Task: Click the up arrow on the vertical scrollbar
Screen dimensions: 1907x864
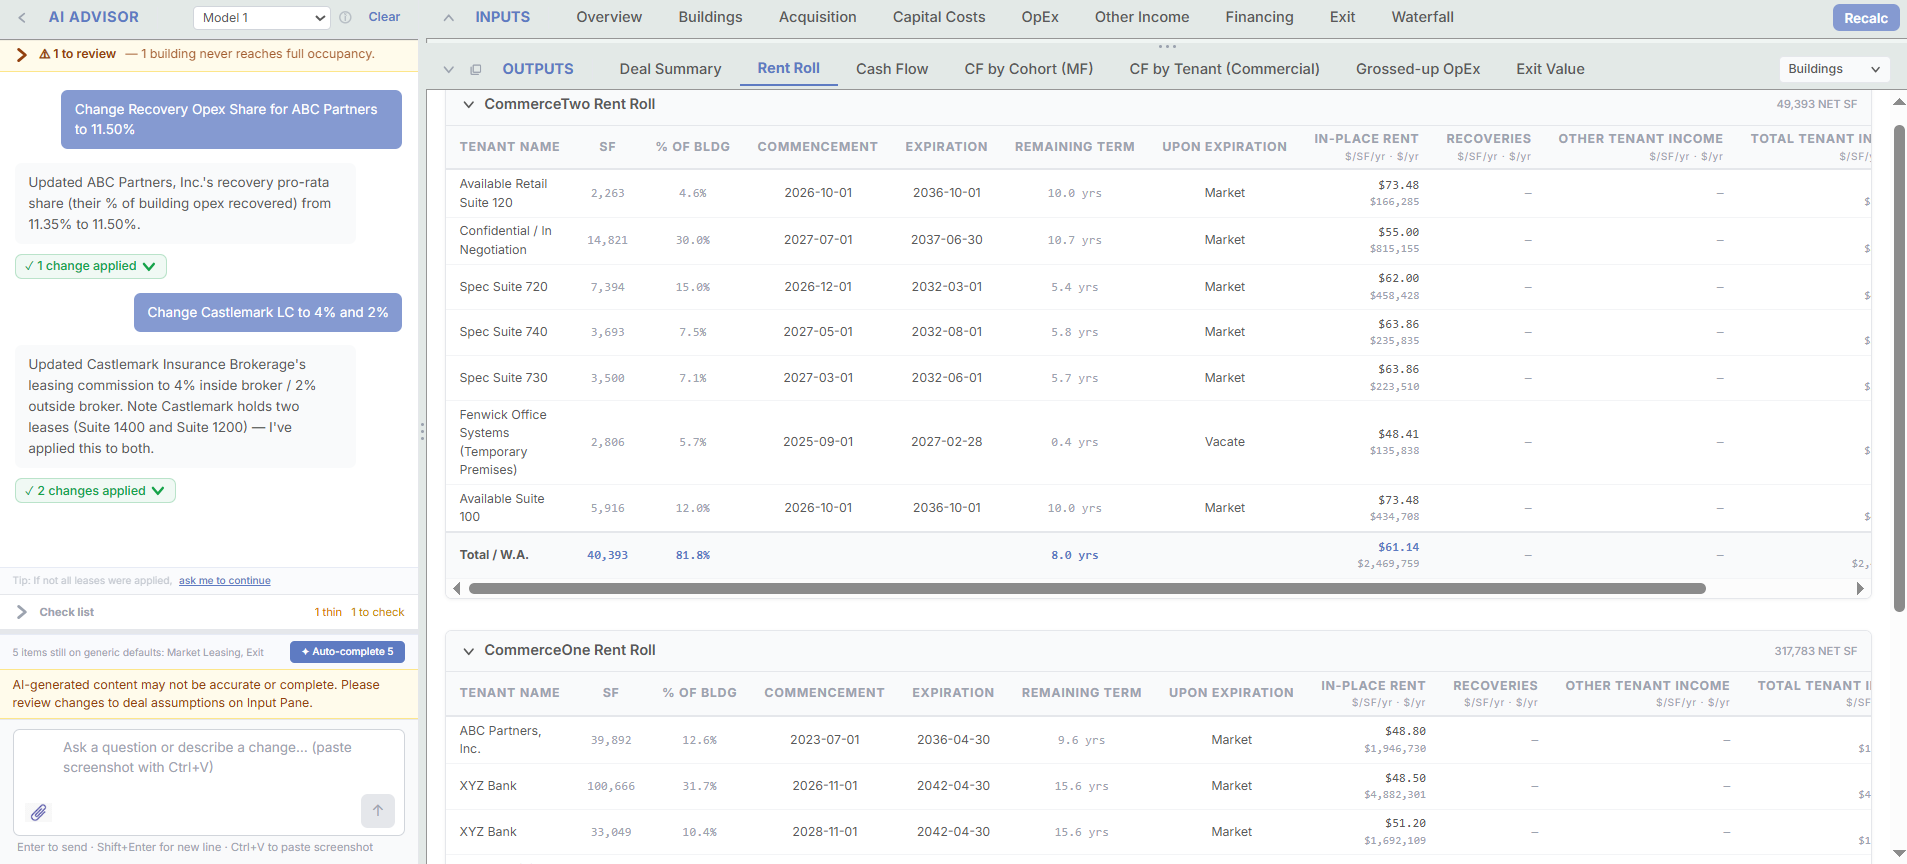Action: [x=1899, y=102]
